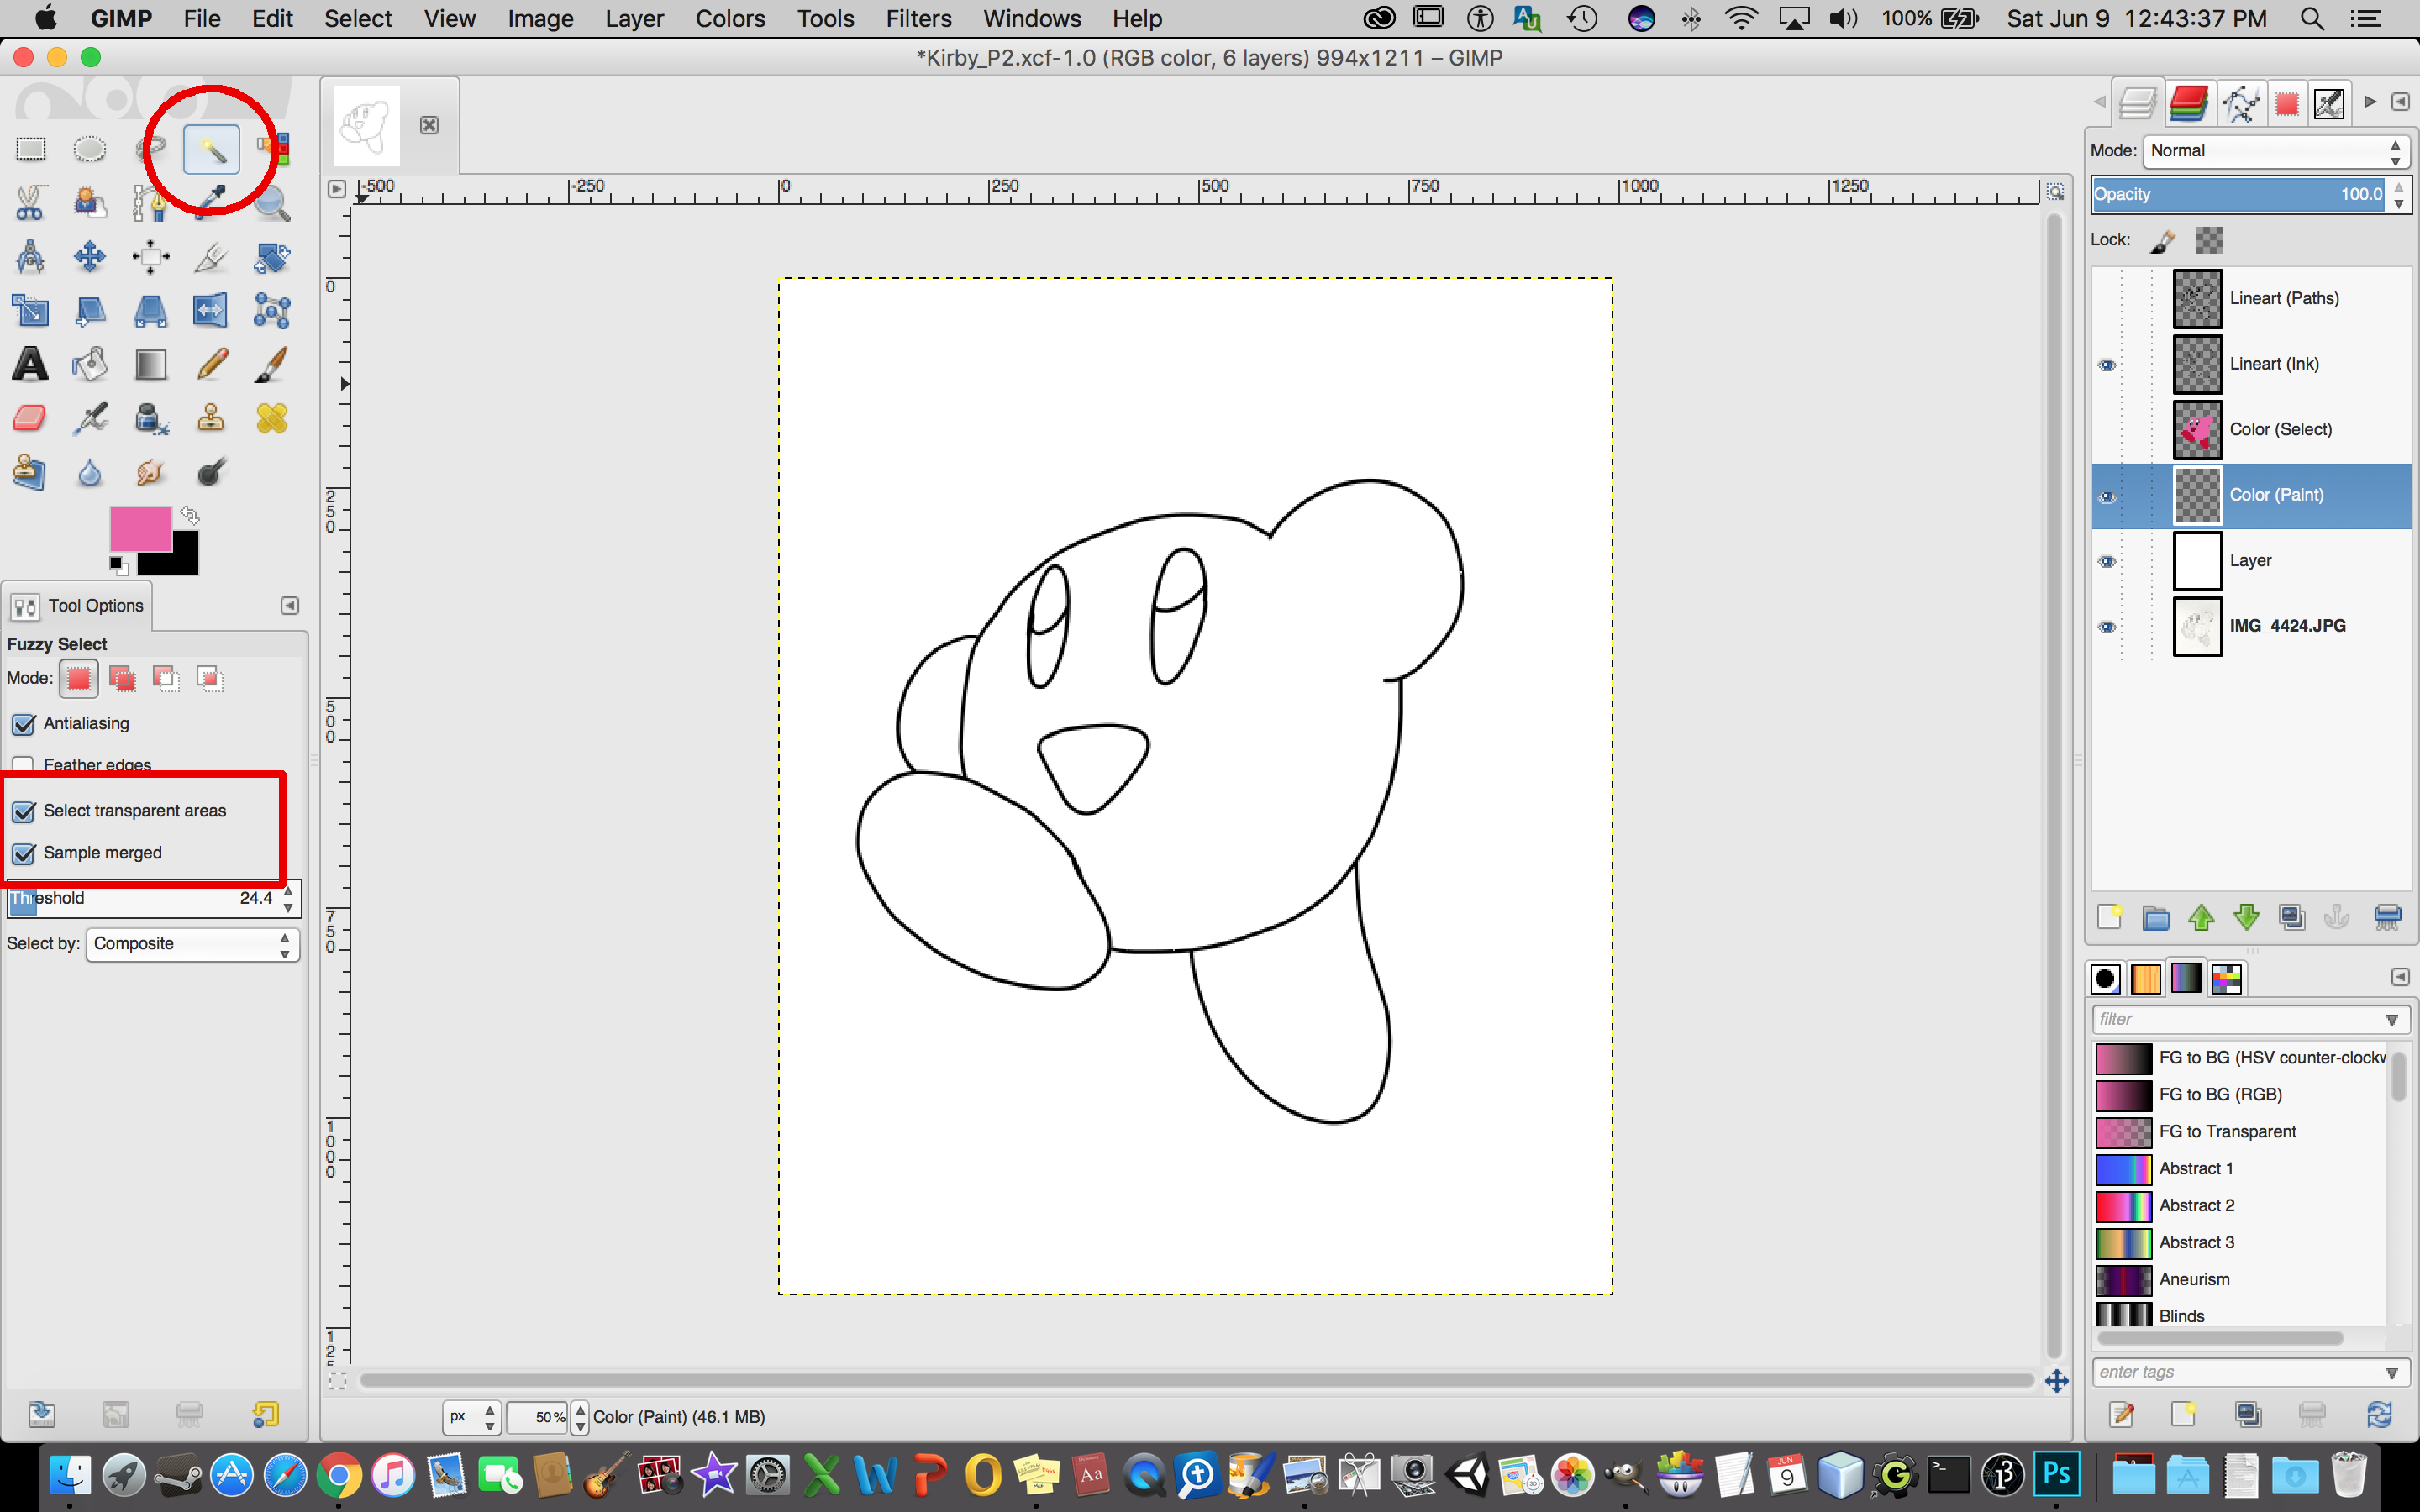Toggle the lock pixels brush icon
Viewport: 2420px width, 1512px height.
click(x=2162, y=240)
